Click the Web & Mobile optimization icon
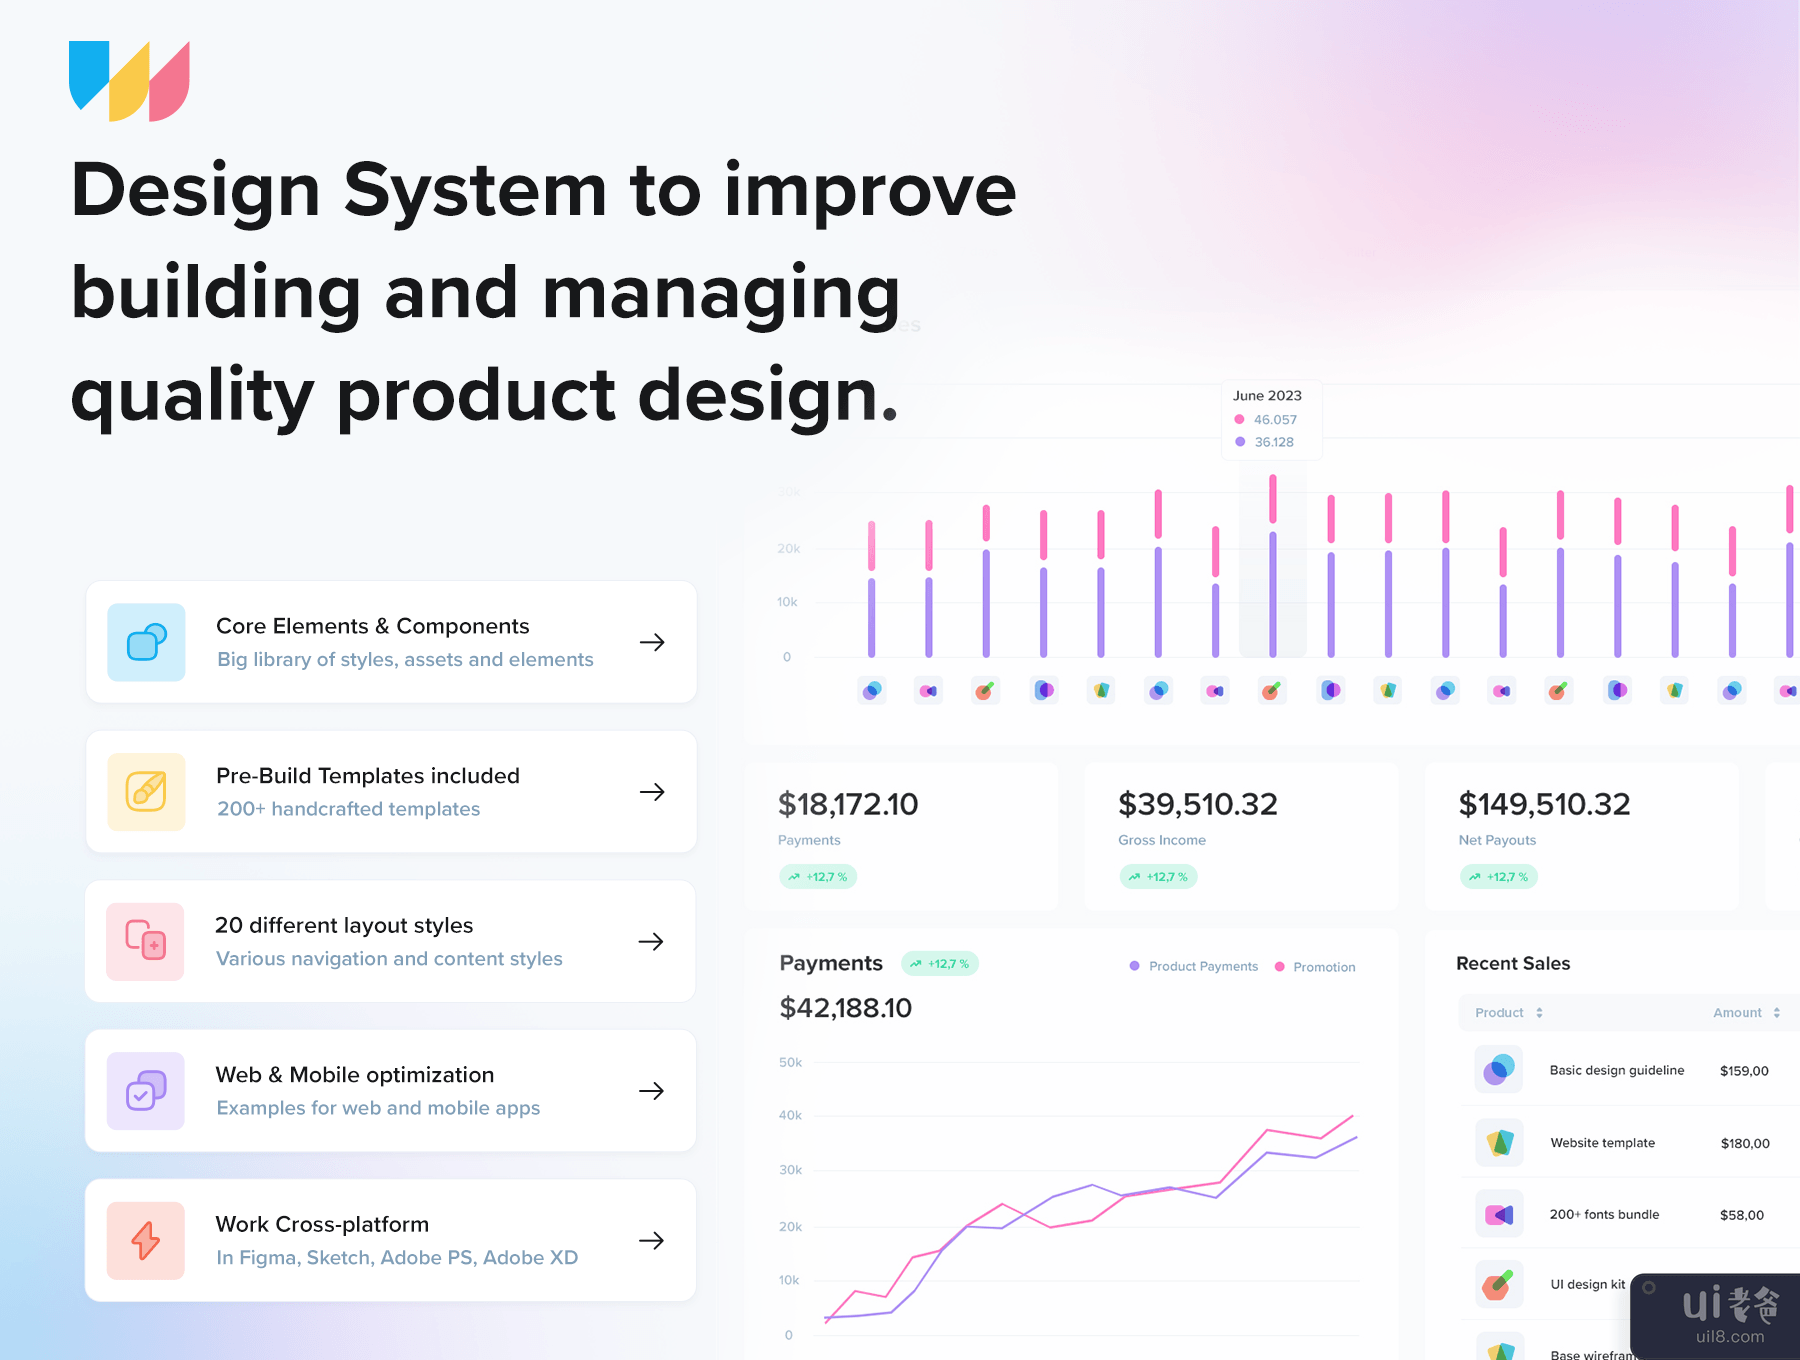Screen dimensions: 1800x1360 (x=146, y=1091)
